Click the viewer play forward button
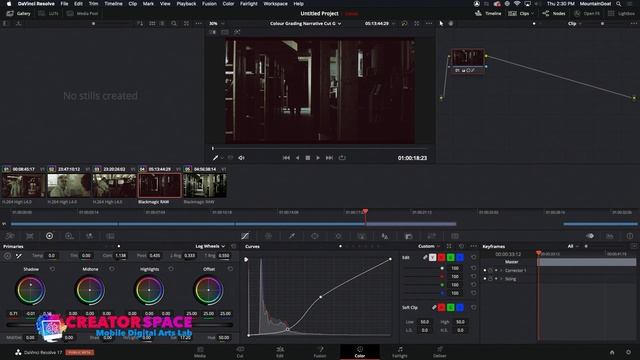 pos(318,158)
